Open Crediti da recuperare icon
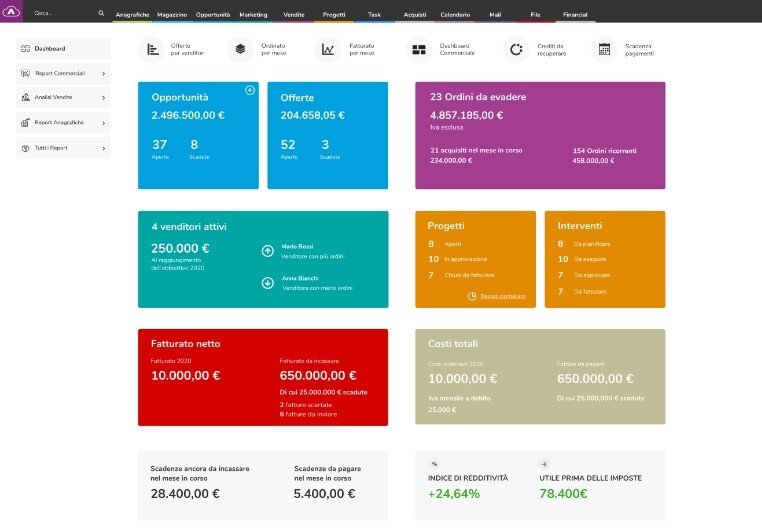The height and width of the screenshot is (530, 762). point(515,49)
